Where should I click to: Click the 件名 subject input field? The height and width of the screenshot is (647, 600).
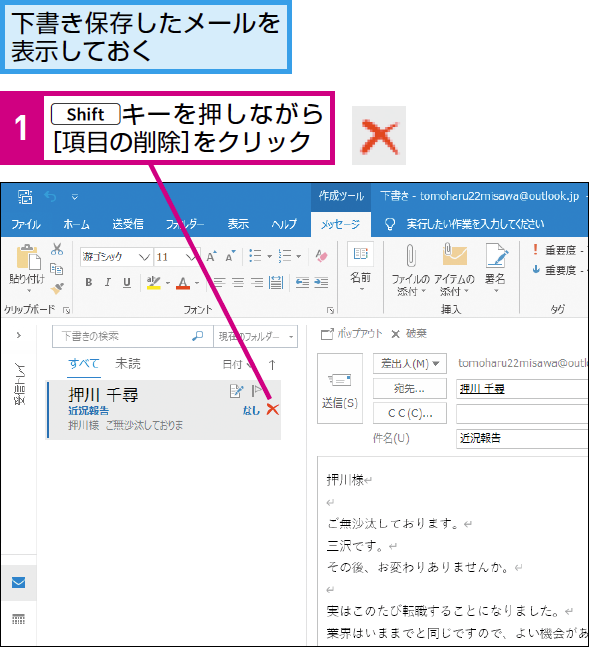tap(522, 438)
